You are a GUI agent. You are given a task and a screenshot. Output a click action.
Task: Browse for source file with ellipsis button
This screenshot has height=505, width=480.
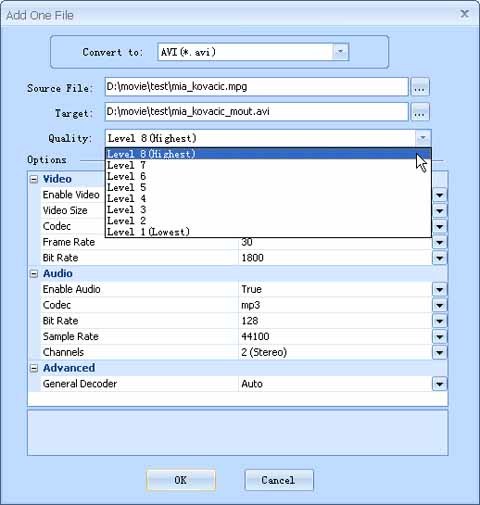coord(420,87)
